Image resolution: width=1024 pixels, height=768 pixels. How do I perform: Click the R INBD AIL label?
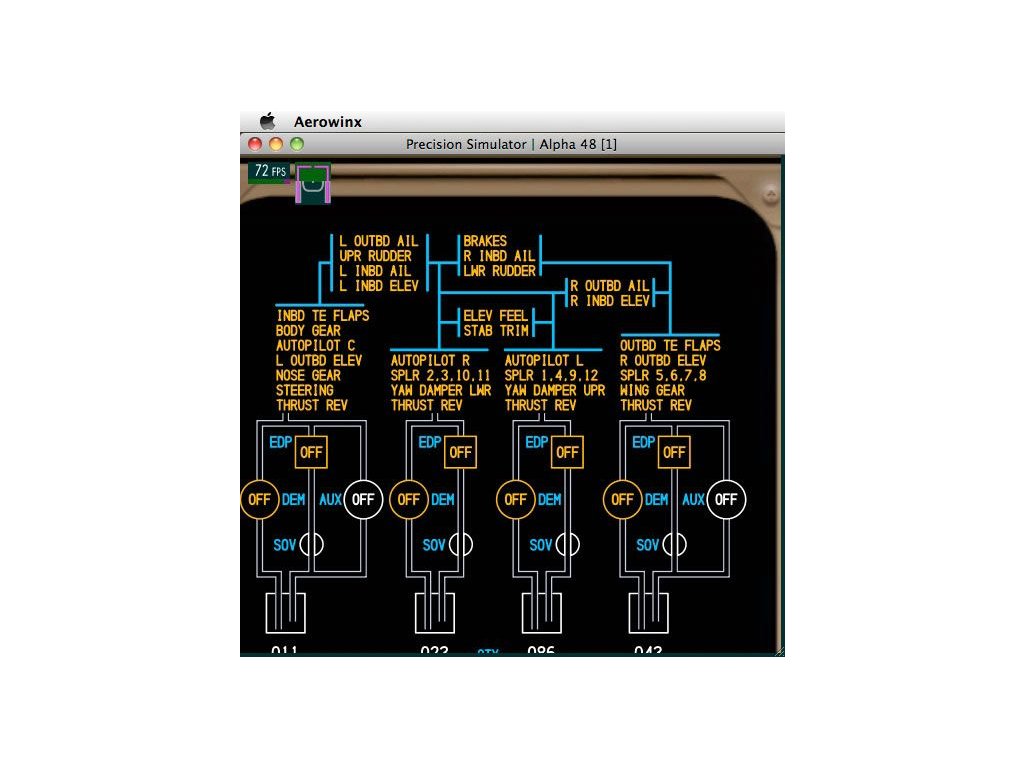coord(500,256)
